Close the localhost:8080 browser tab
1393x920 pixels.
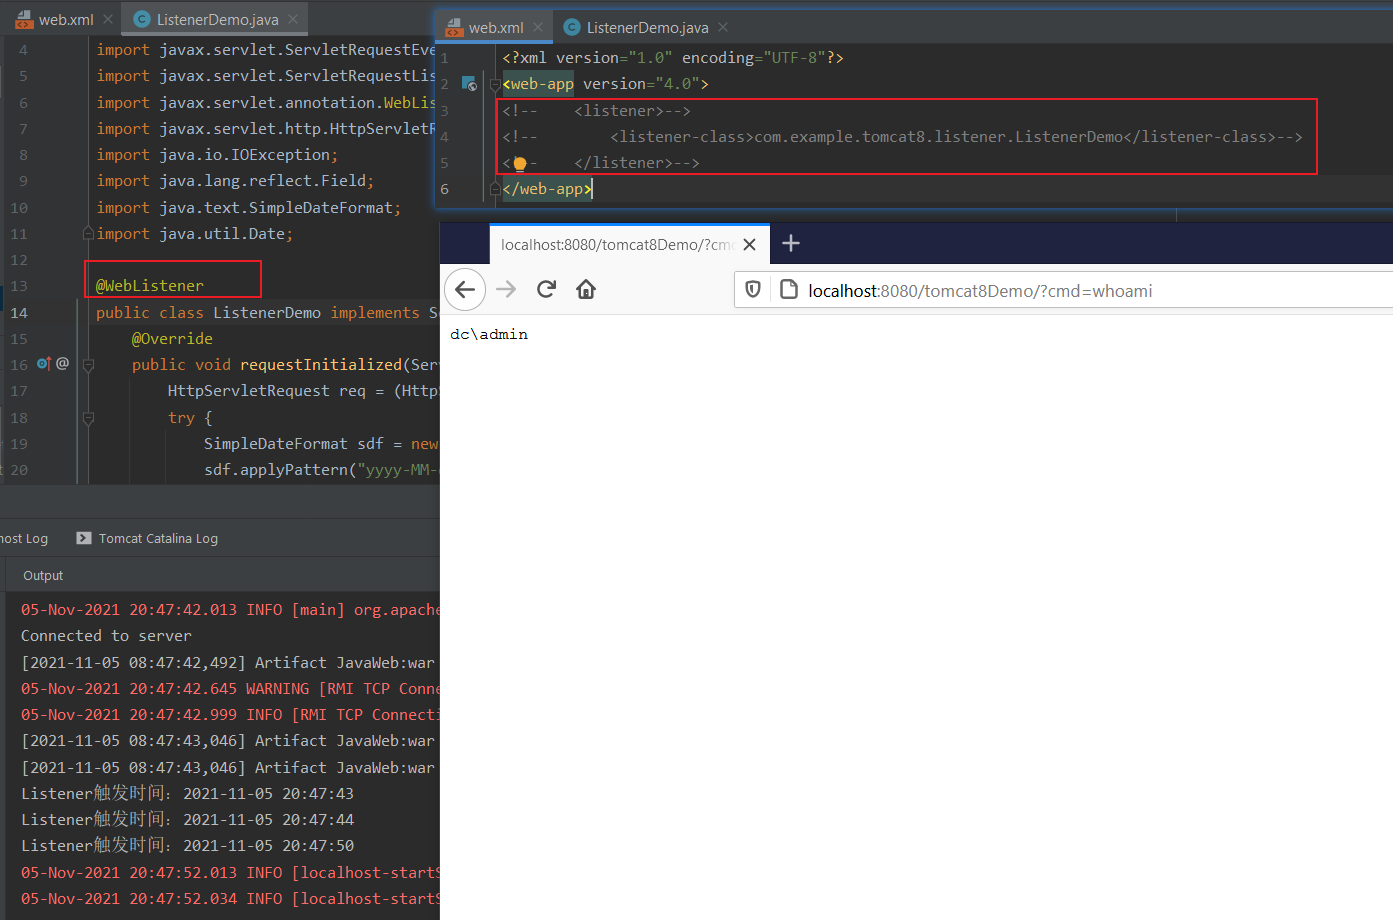749,244
